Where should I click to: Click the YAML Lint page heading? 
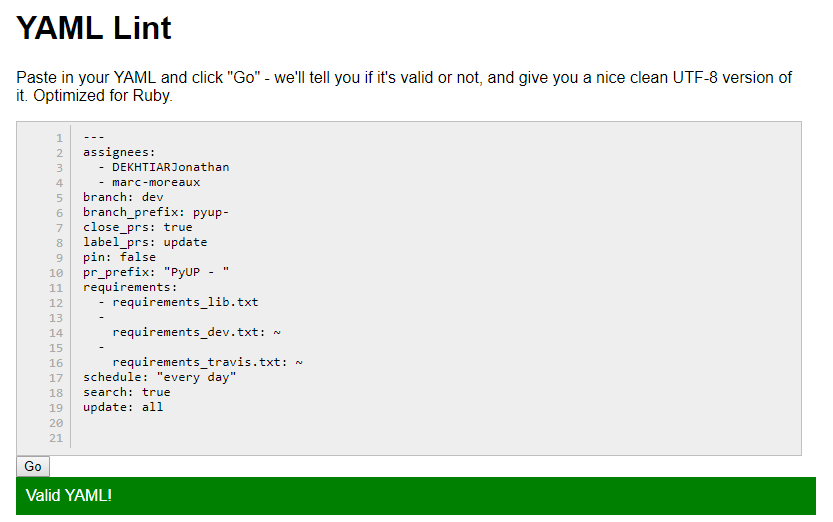94,28
